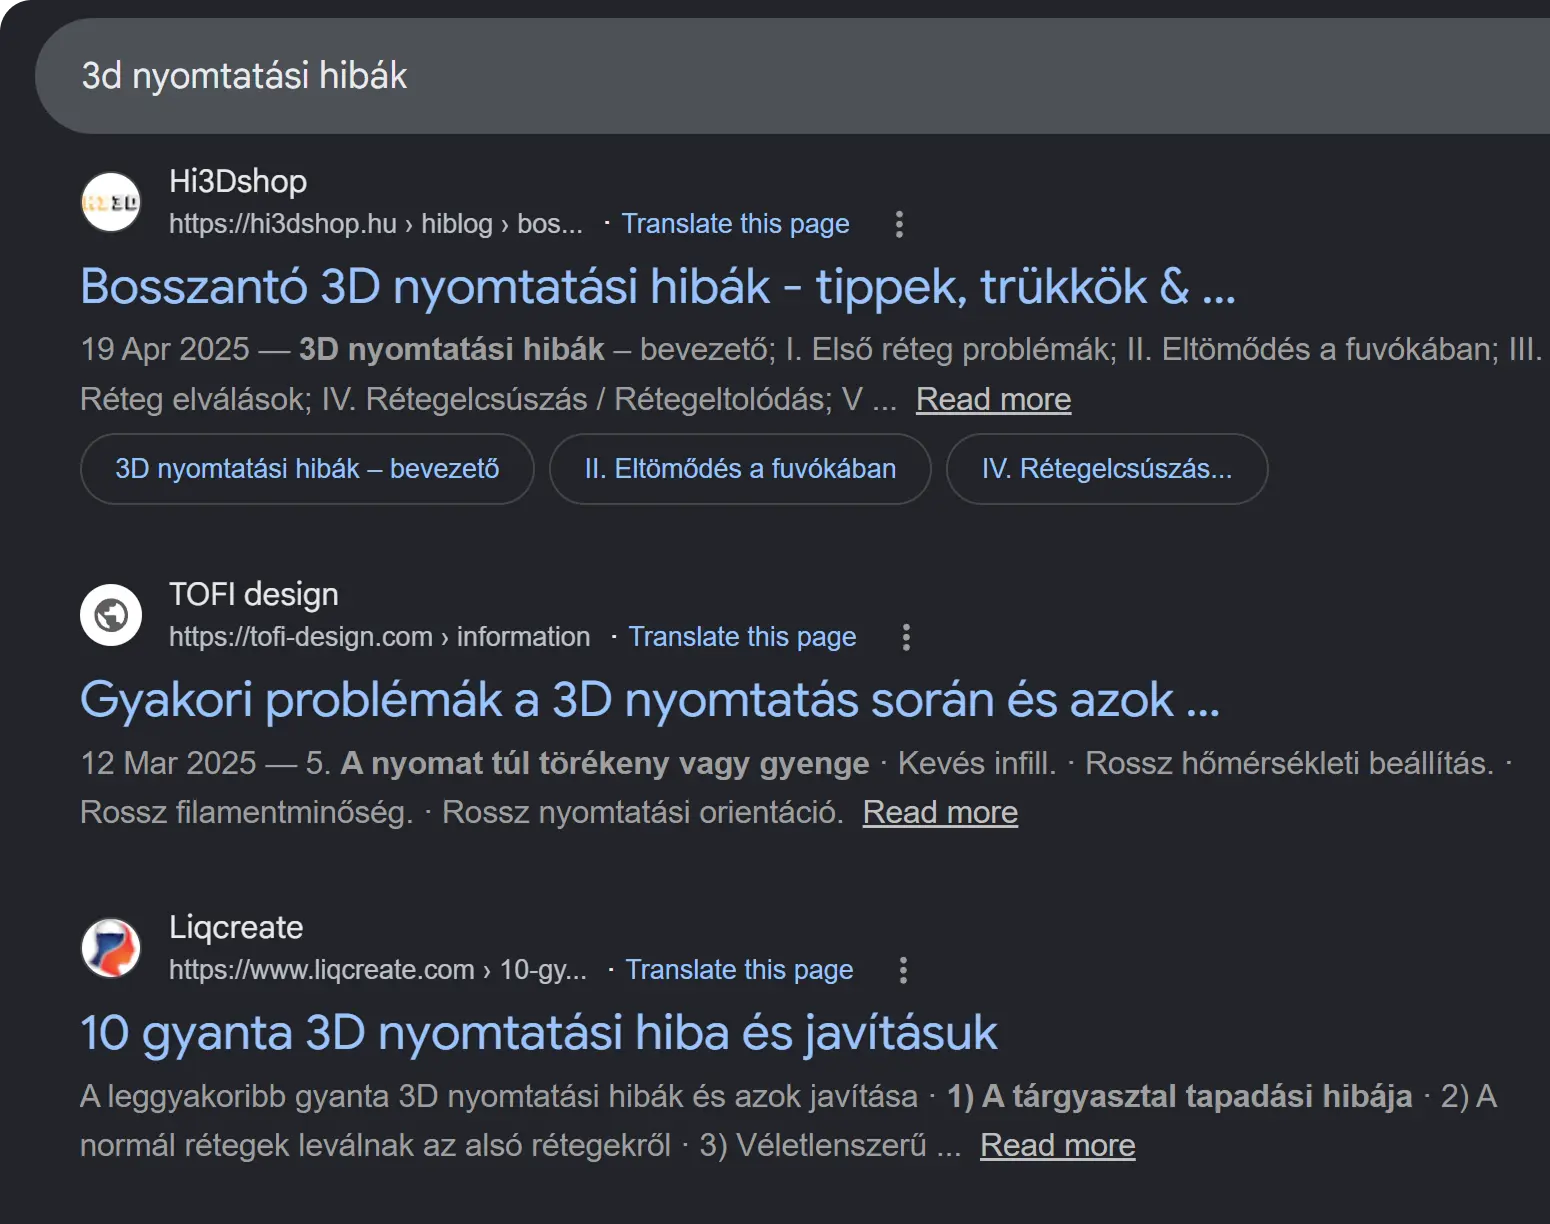Select '3D nyomtatási hibák – bevezető' chip

(307, 469)
